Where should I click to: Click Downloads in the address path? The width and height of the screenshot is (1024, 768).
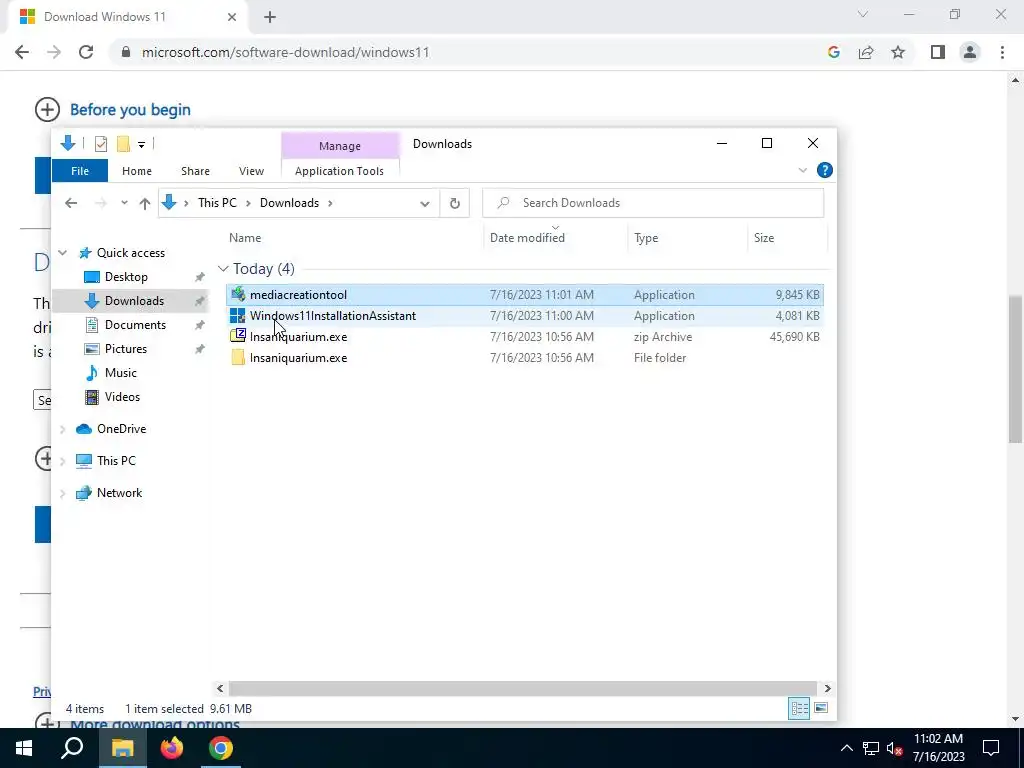(x=289, y=203)
